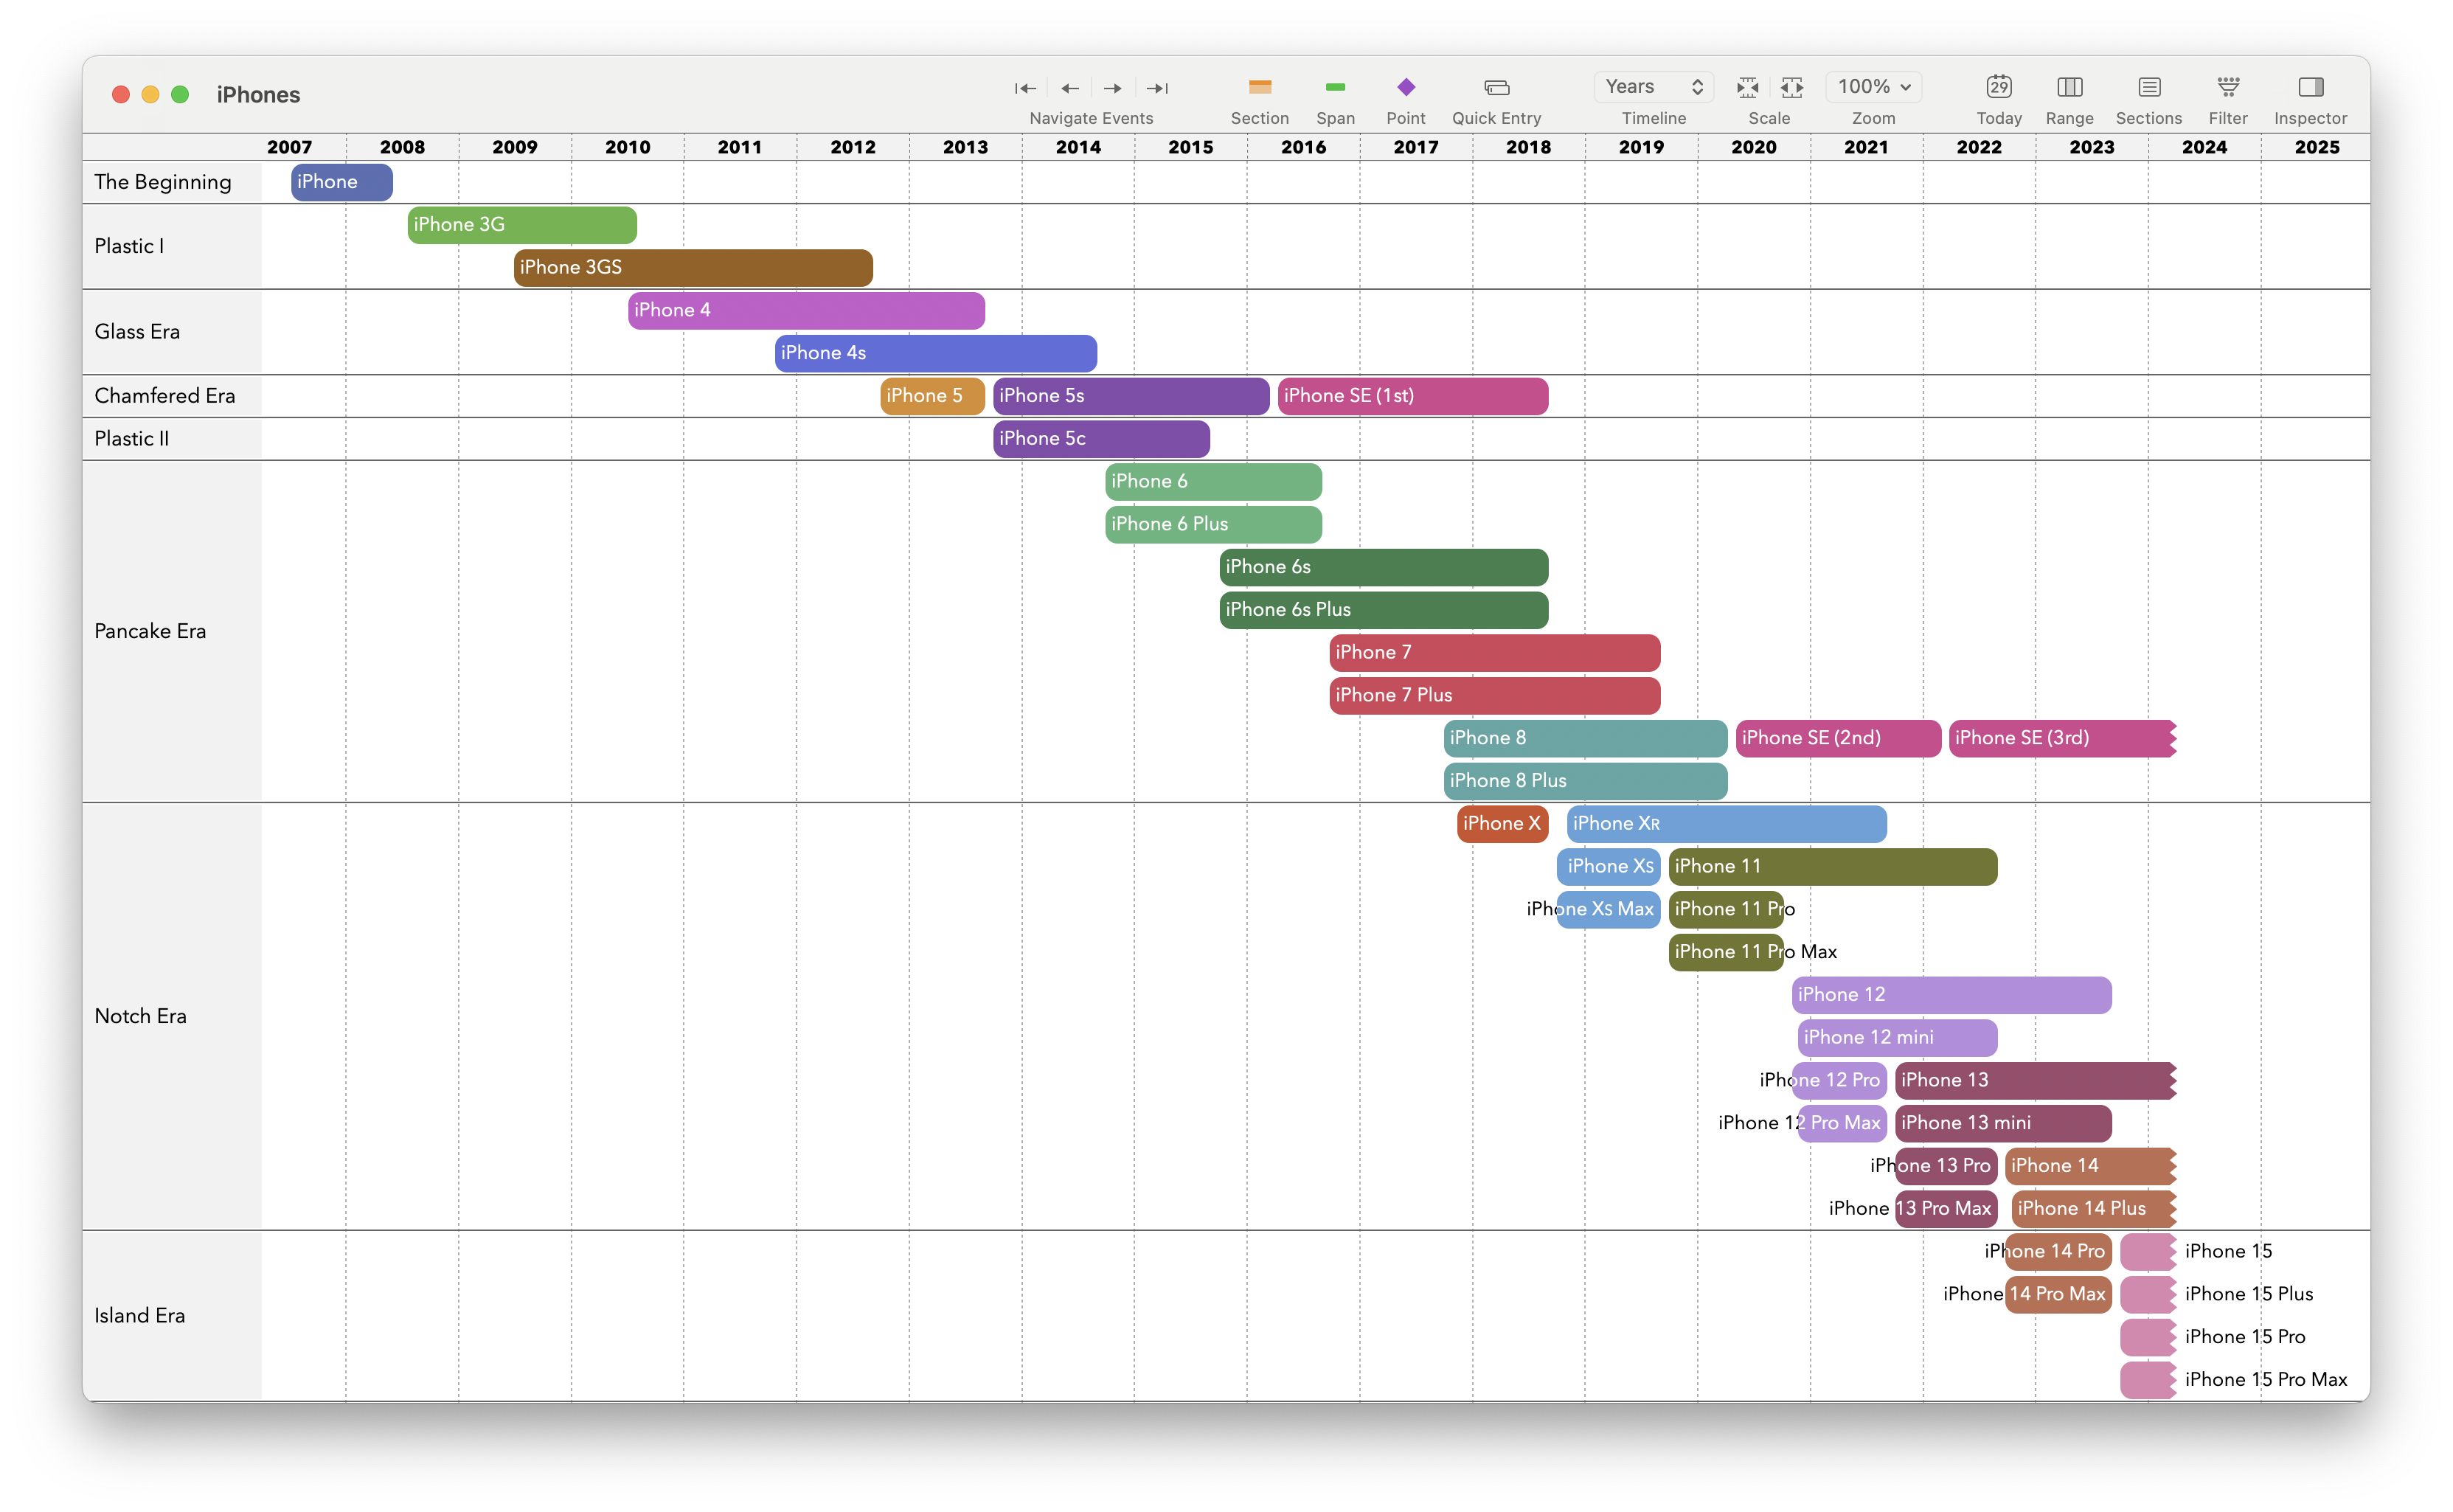This screenshot has height=1512, width=2453.
Task: Select the iPhone 12 span
Action: coord(1951,995)
